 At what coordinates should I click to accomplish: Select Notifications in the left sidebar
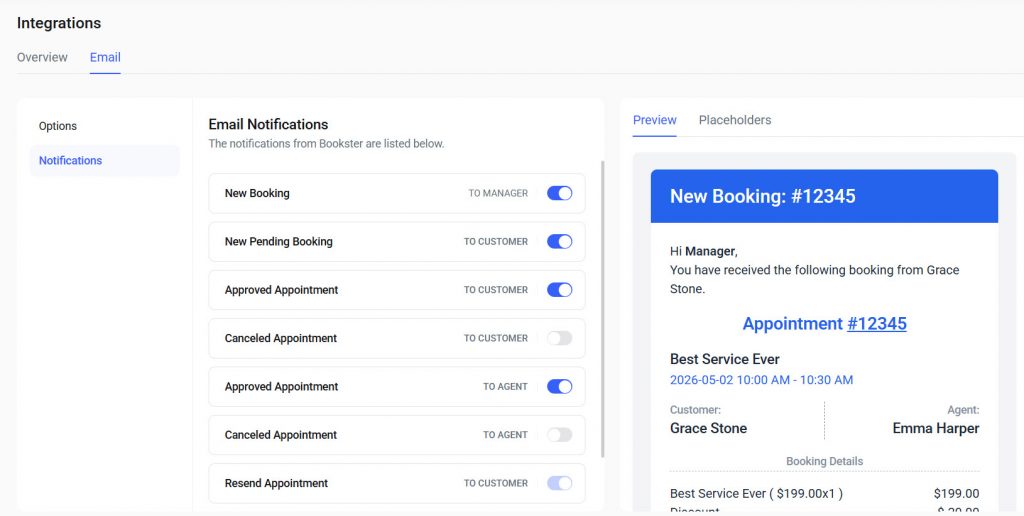(x=70, y=160)
